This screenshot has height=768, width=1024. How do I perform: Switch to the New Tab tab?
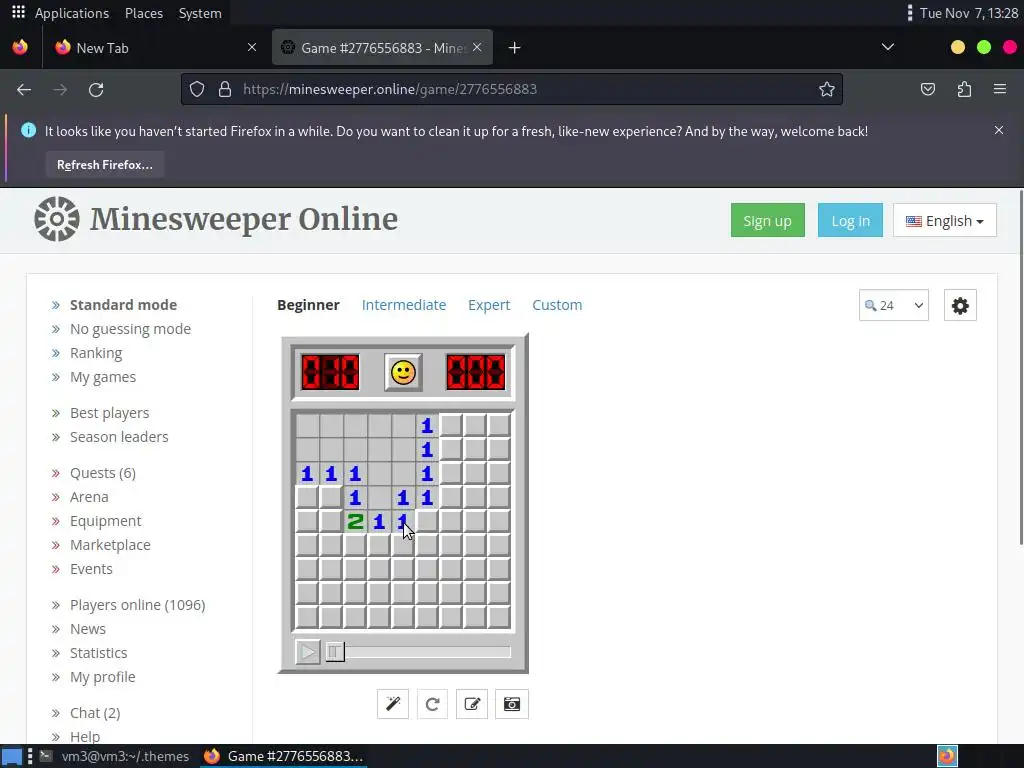(x=155, y=48)
